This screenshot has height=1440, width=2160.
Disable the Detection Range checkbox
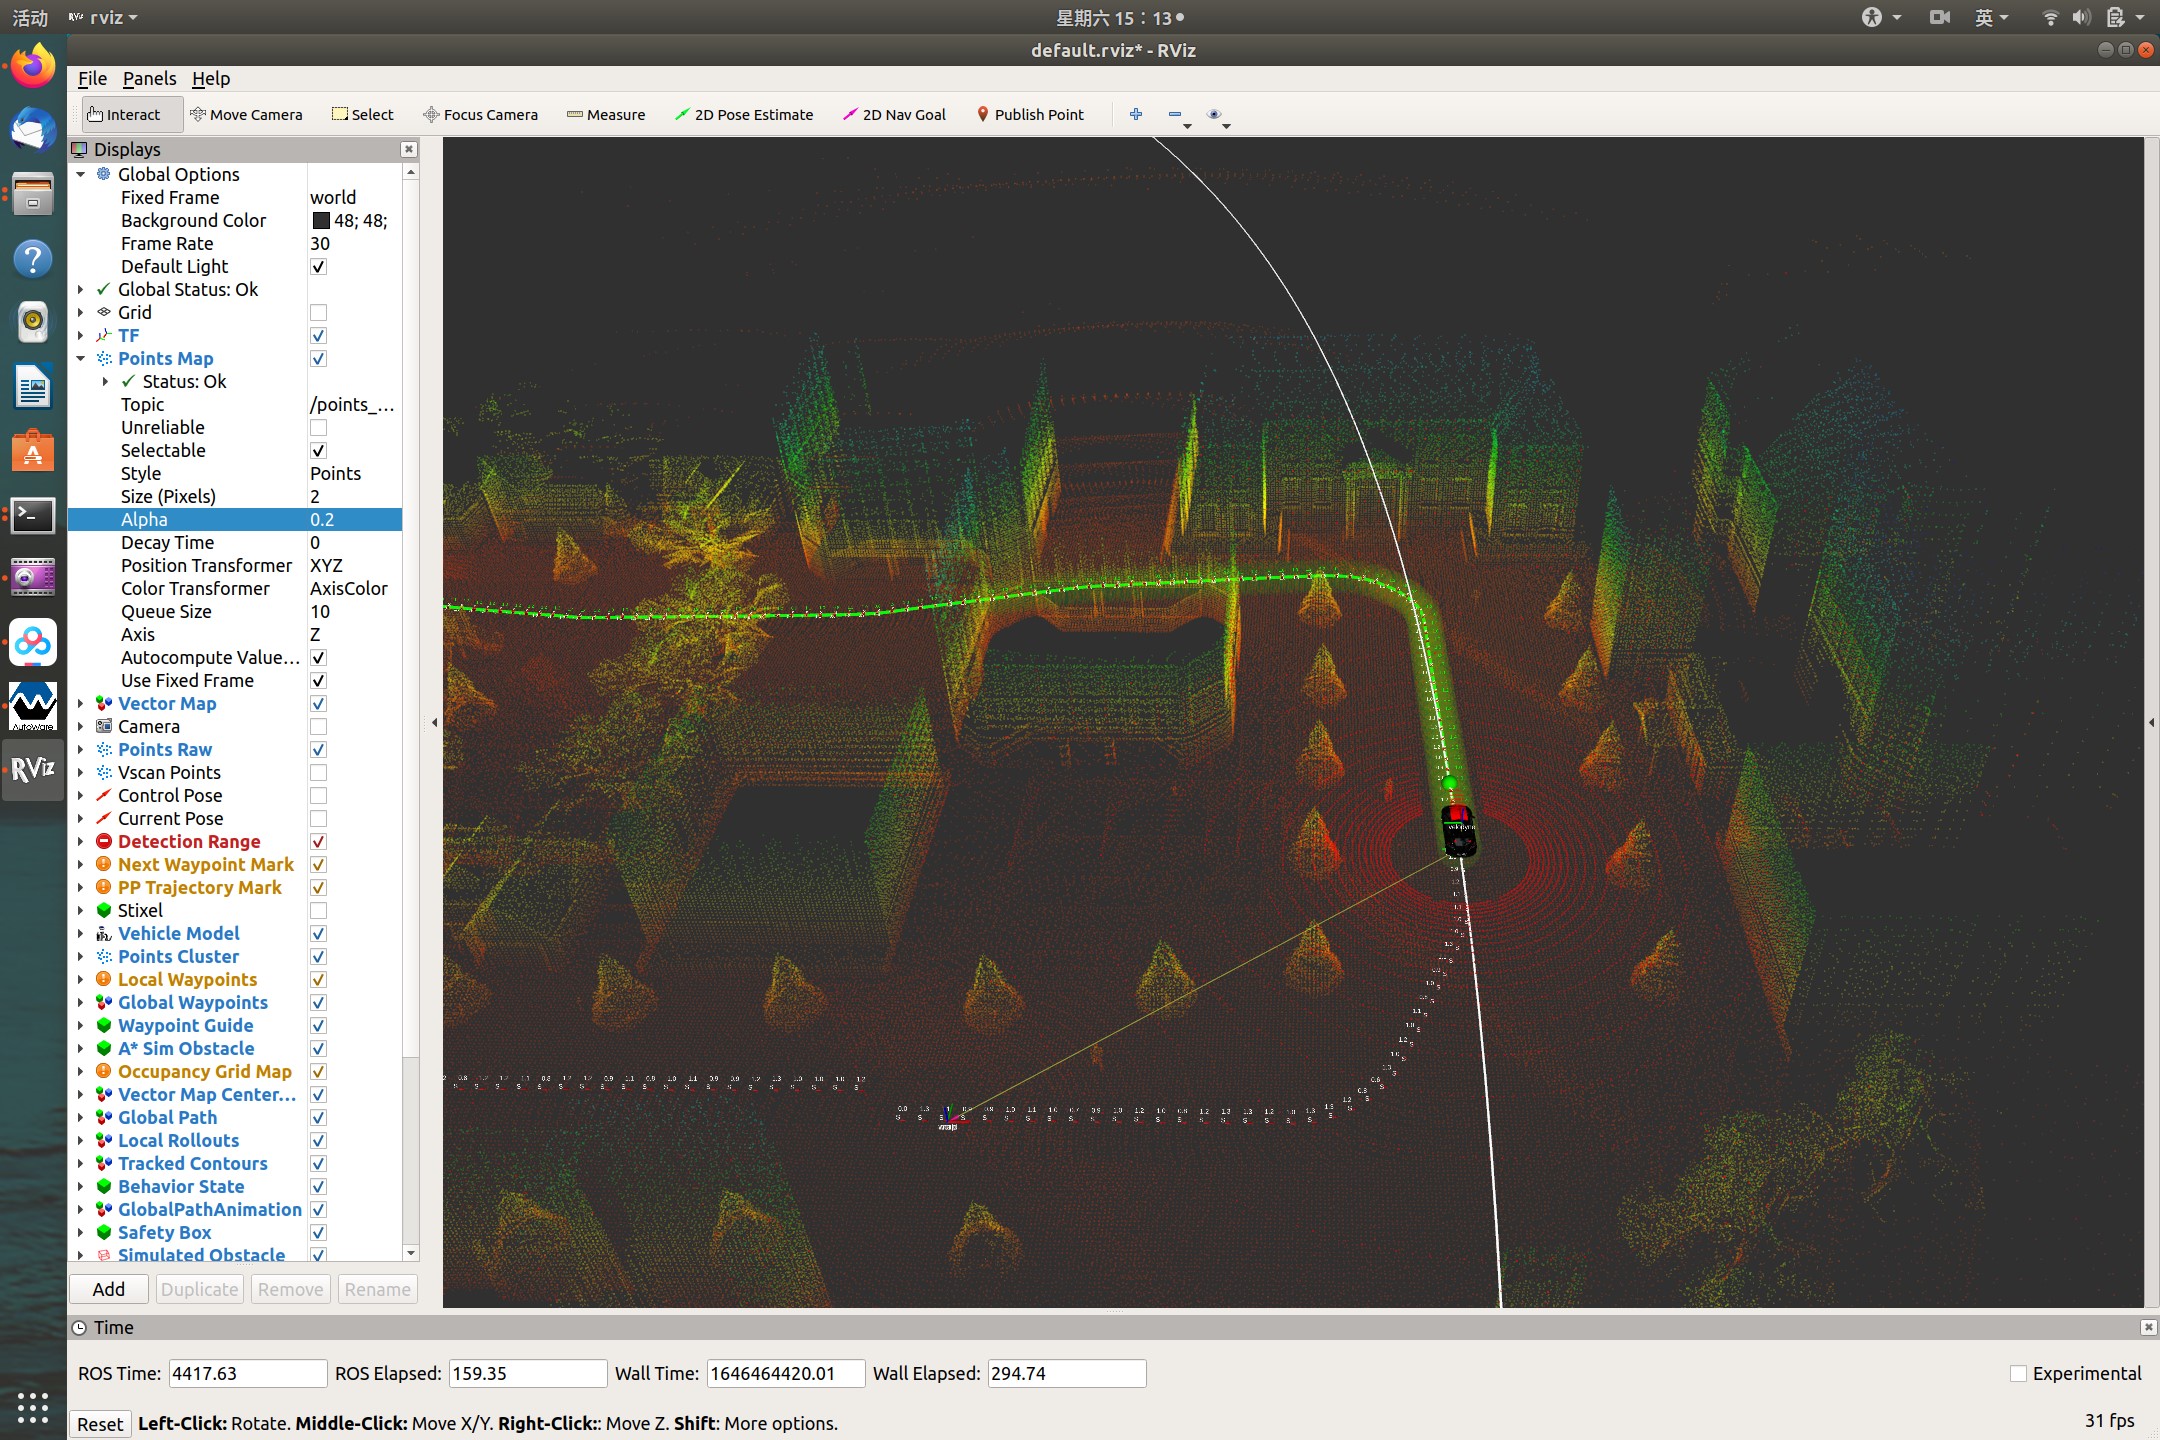pos(318,842)
